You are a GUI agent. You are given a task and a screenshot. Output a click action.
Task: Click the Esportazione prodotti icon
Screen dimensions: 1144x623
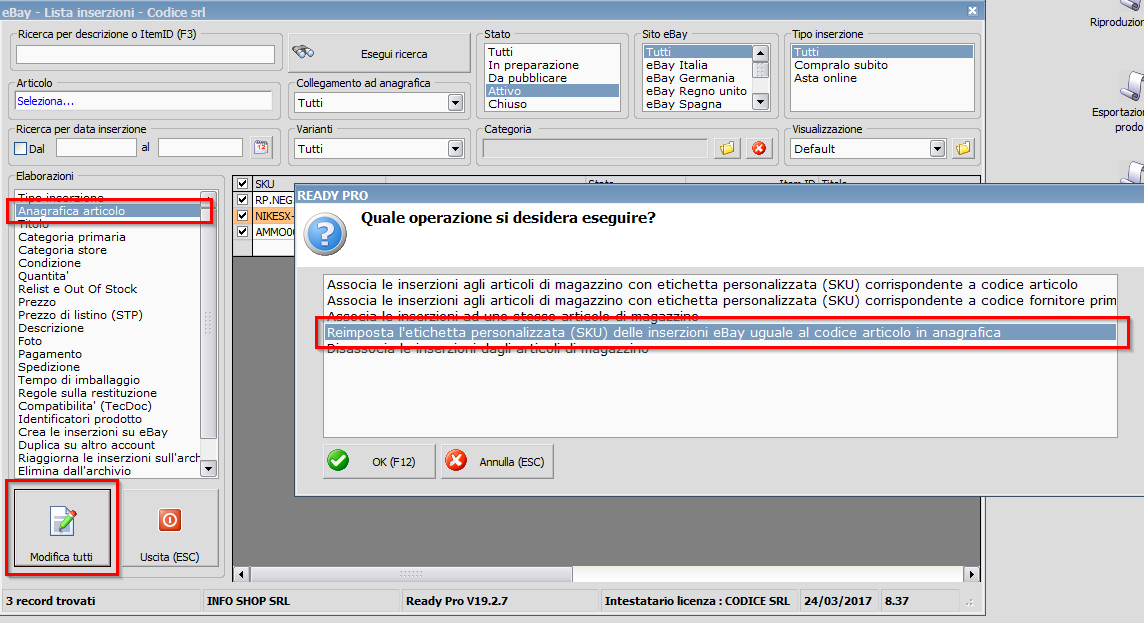click(x=1132, y=87)
